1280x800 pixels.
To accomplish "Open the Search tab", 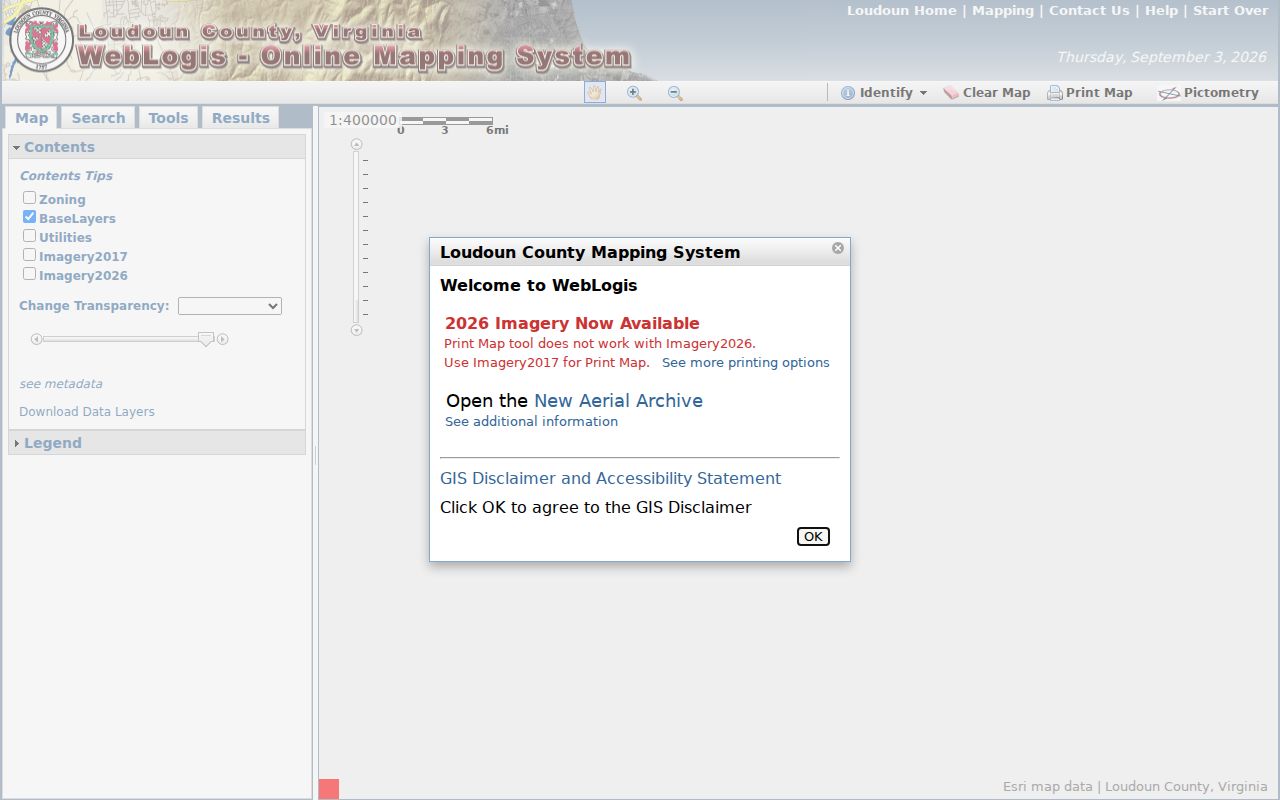I will coord(98,118).
